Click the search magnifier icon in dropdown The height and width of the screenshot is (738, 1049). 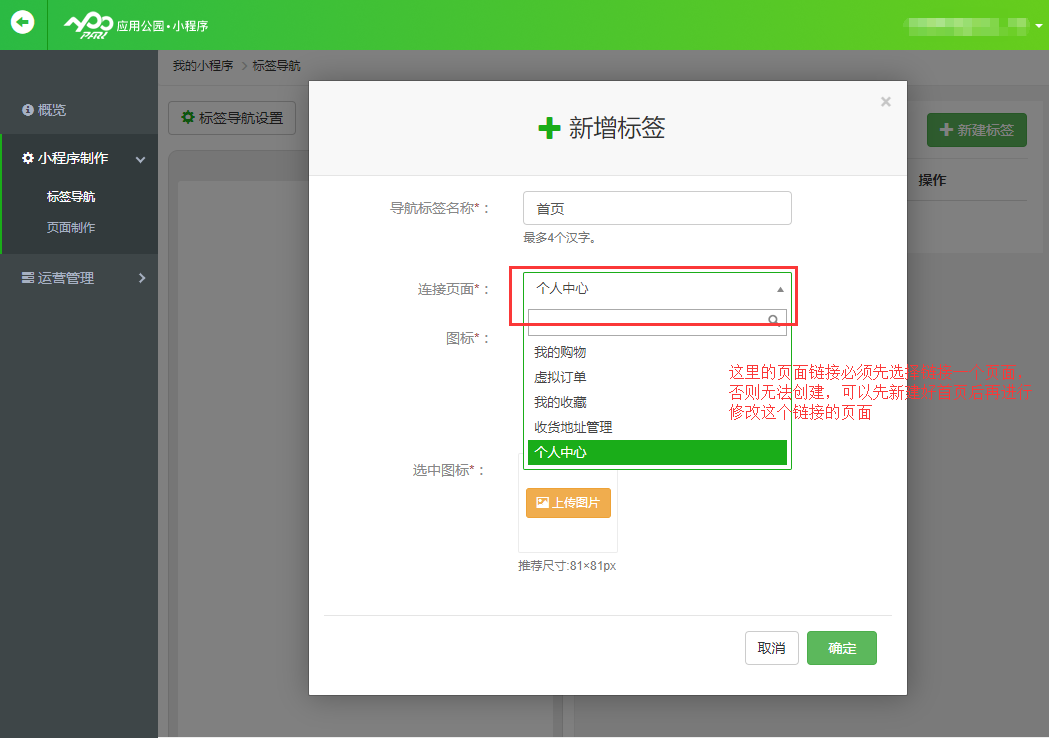774,321
